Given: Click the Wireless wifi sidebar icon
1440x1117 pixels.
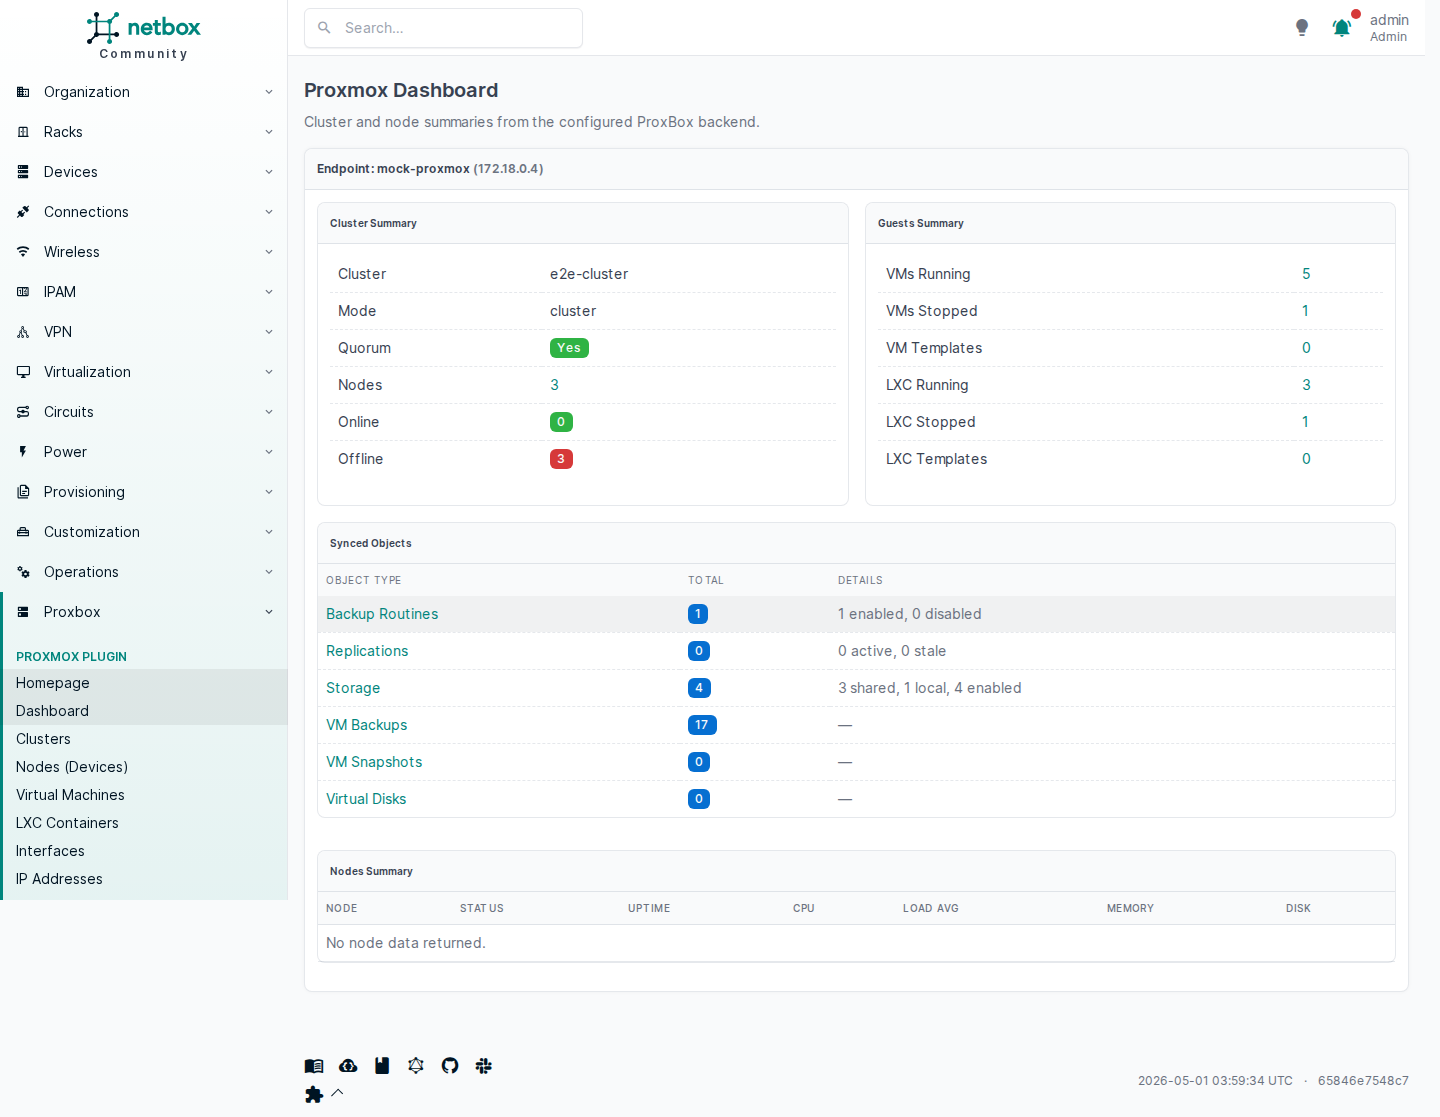Looking at the screenshot, I should click(23, 252).
